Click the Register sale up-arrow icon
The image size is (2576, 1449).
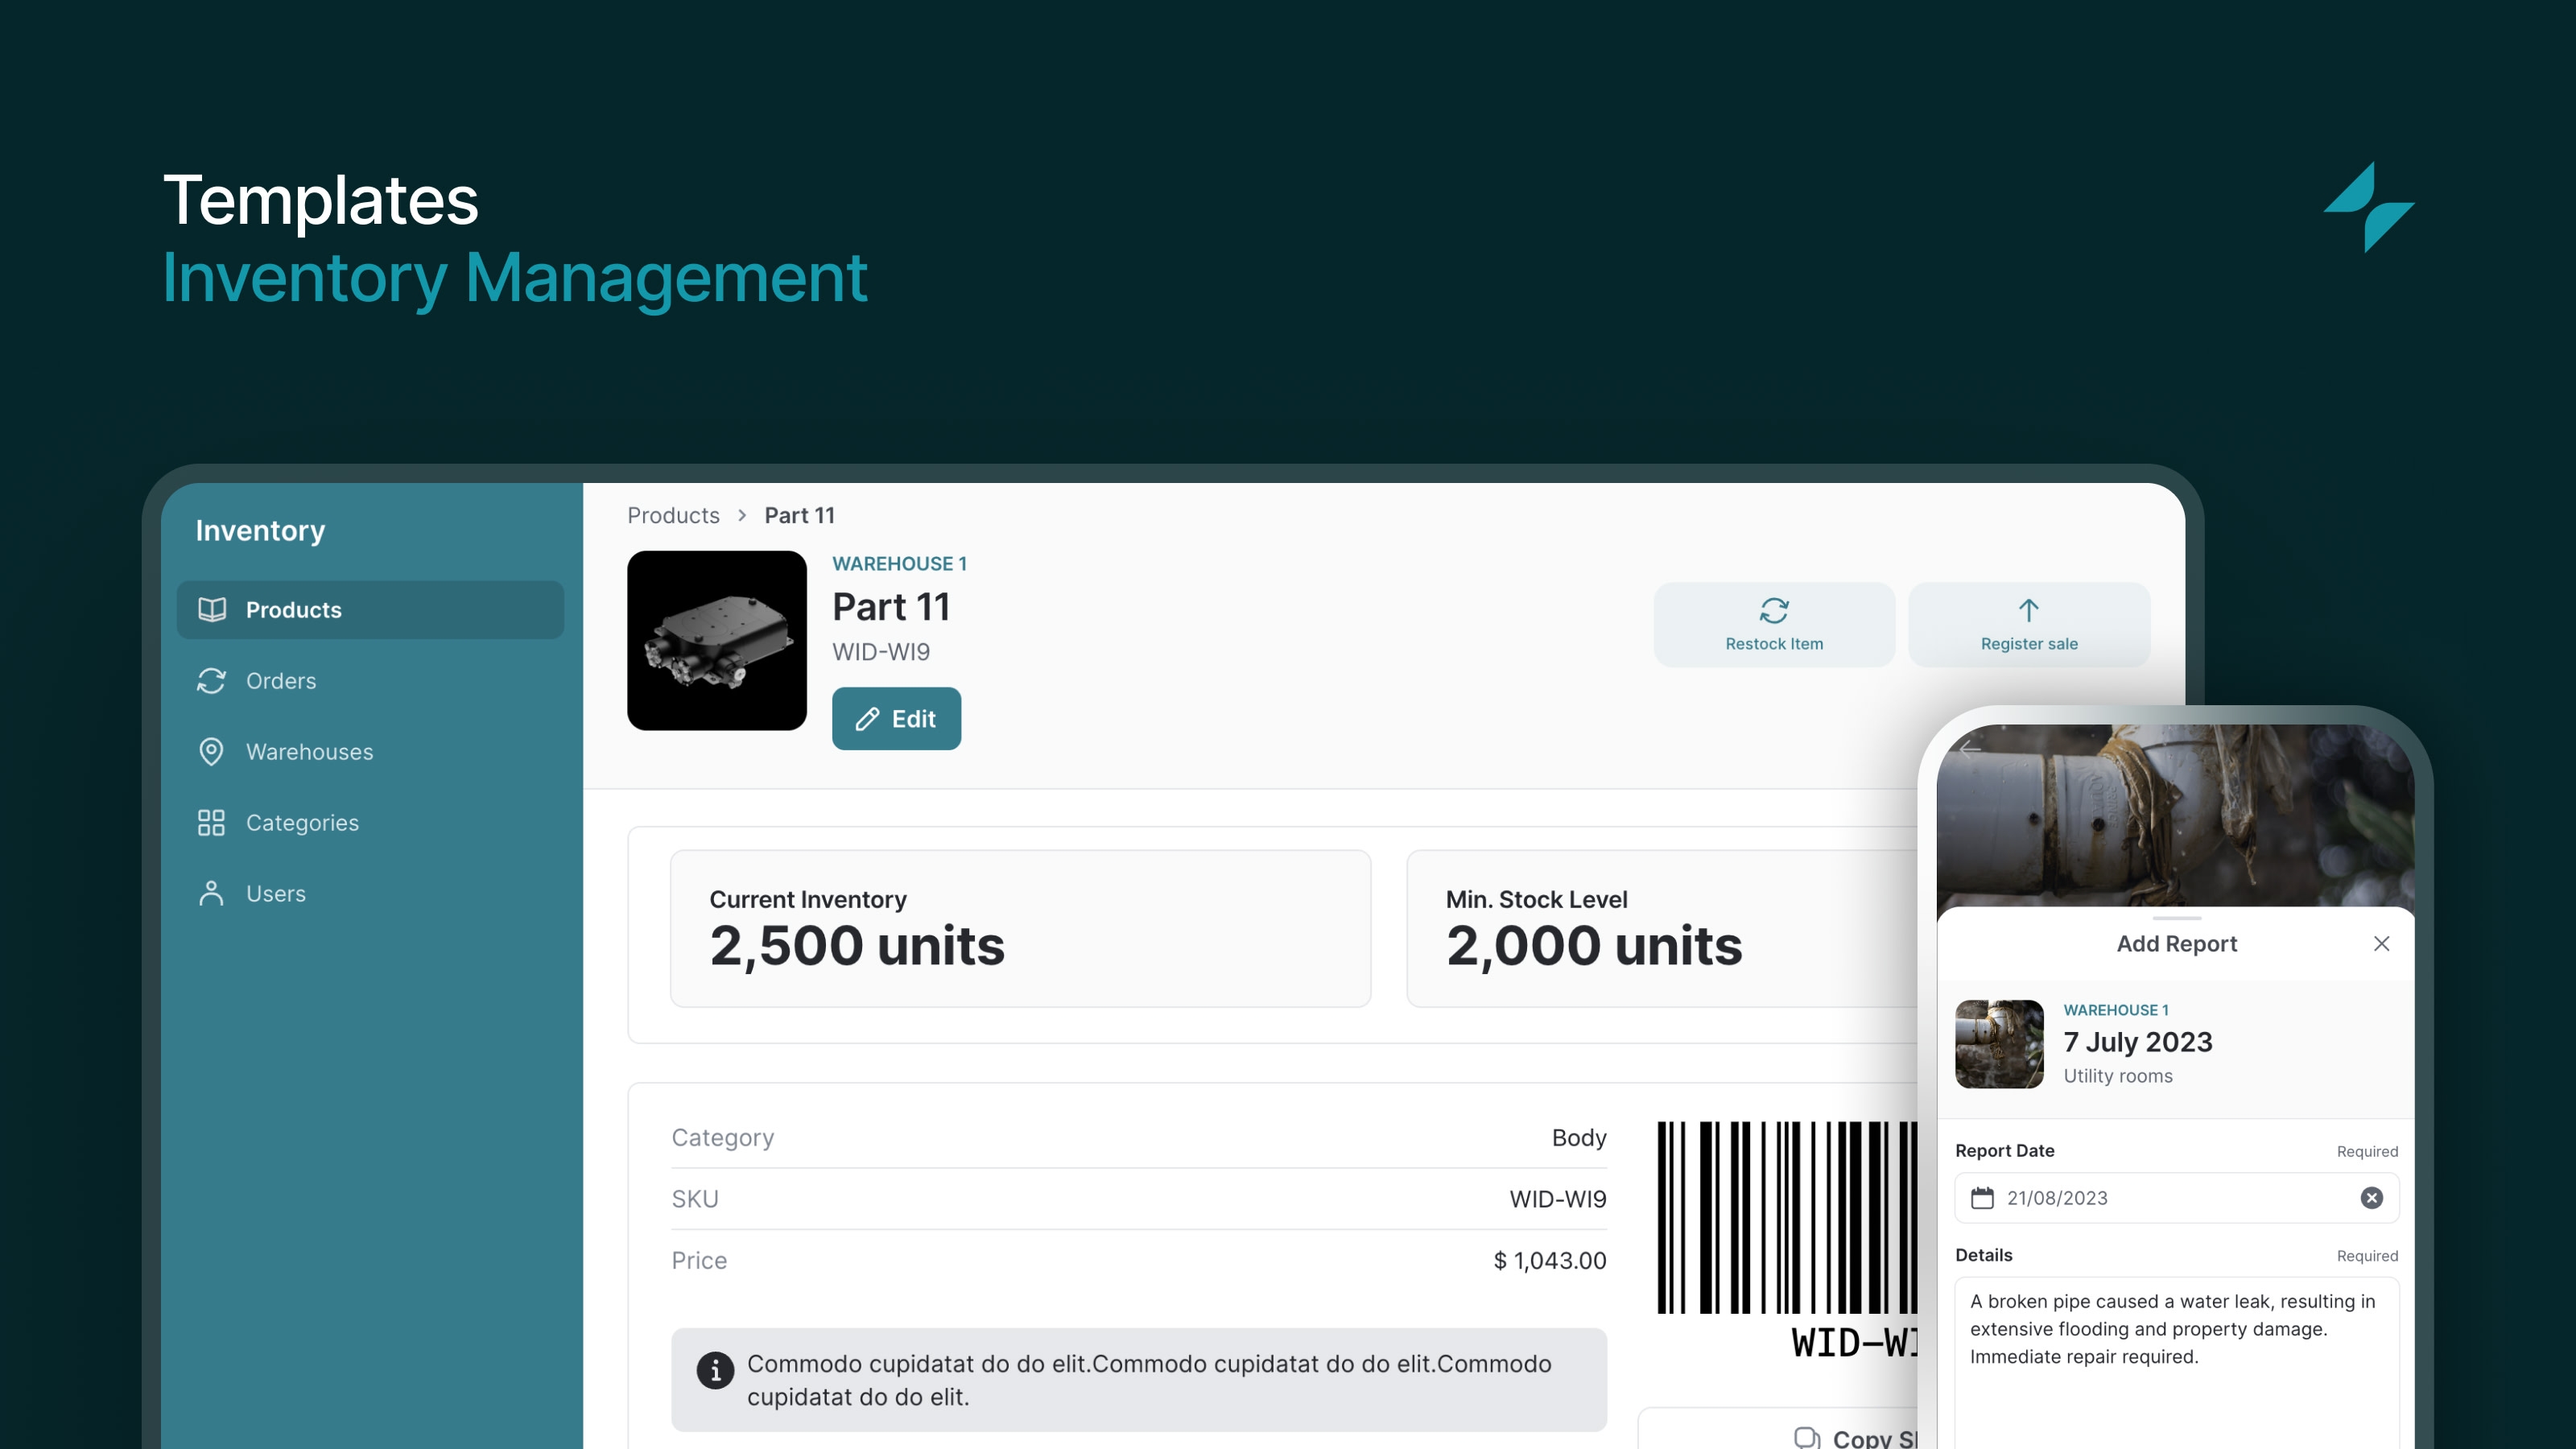pos(2028,610)
